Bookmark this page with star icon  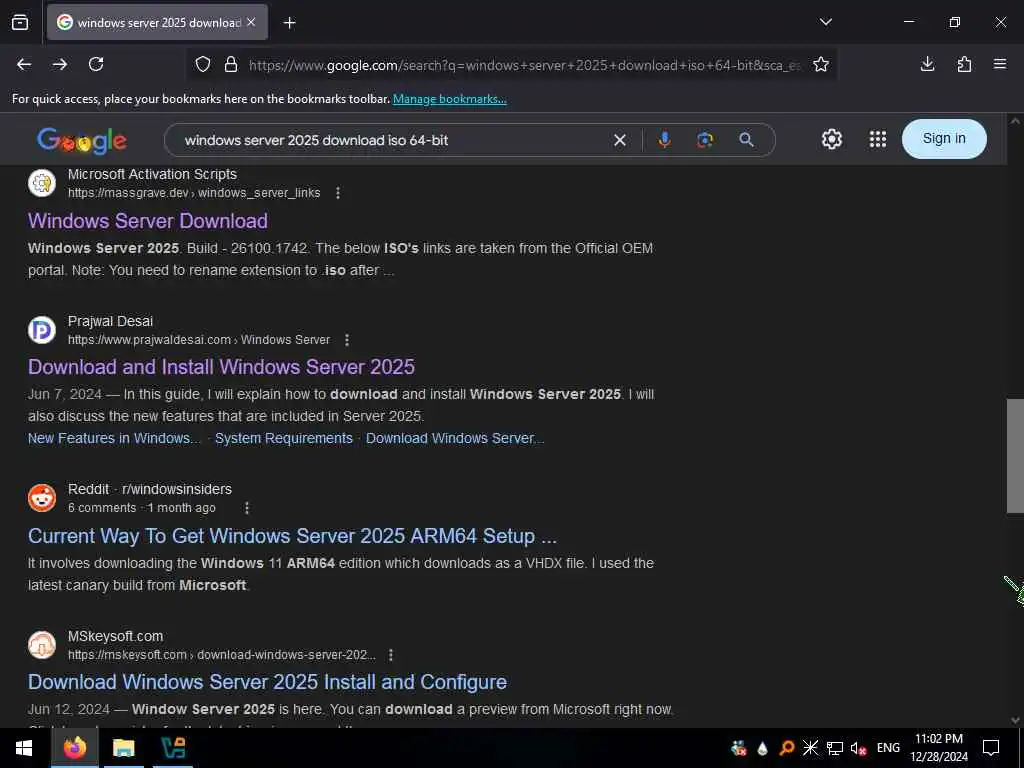tap(821, 65)
